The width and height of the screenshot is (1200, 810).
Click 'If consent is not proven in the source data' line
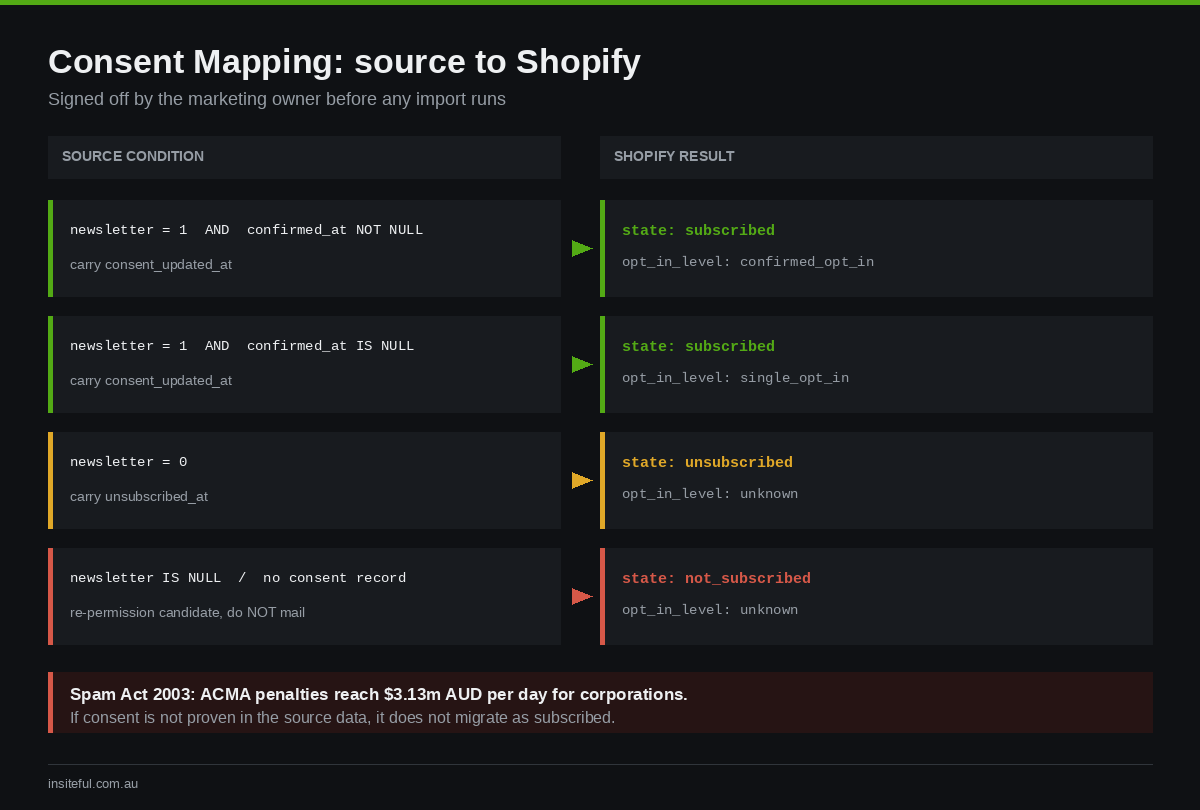pos(342,718)
